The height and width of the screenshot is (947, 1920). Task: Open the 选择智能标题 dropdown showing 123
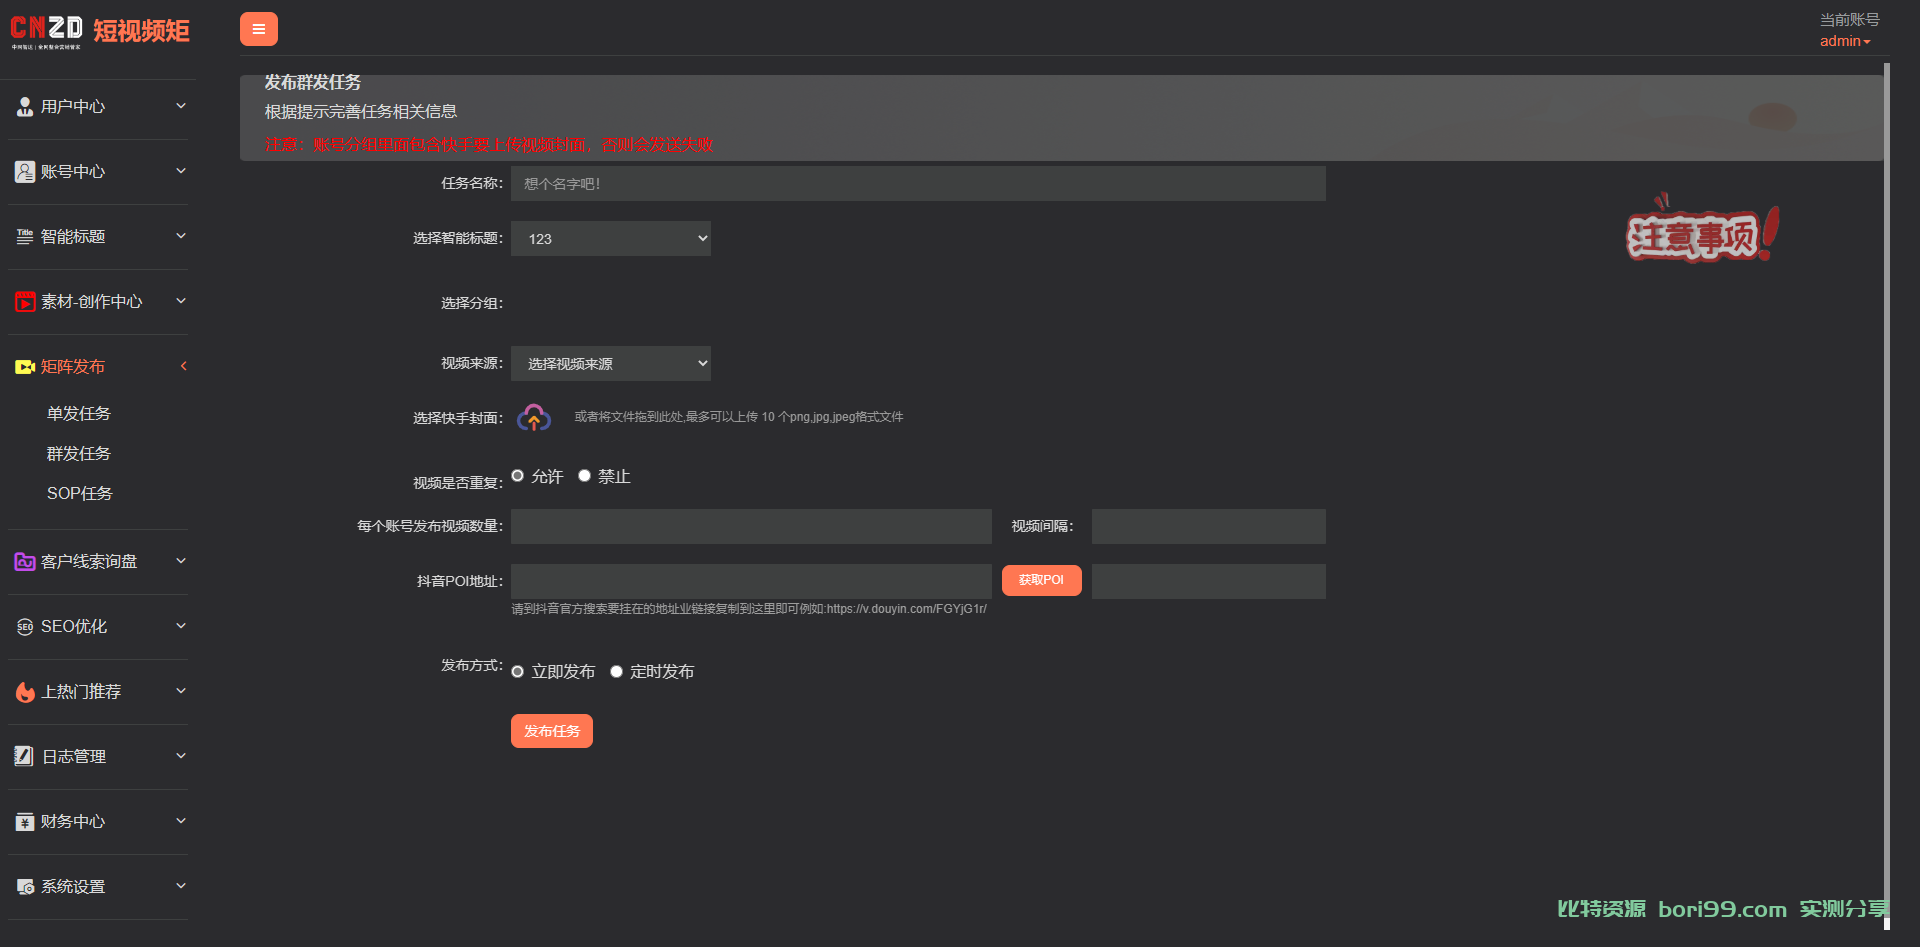pos(611,239)
